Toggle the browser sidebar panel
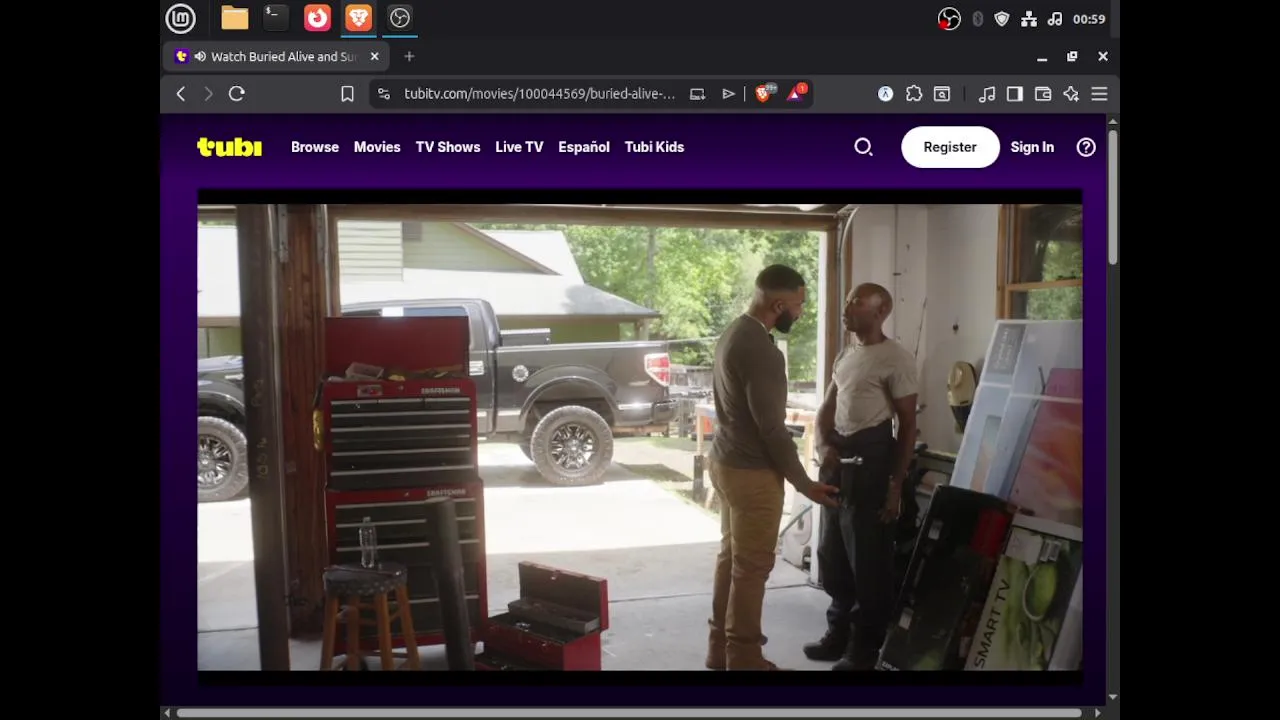 pos(1015,94)
